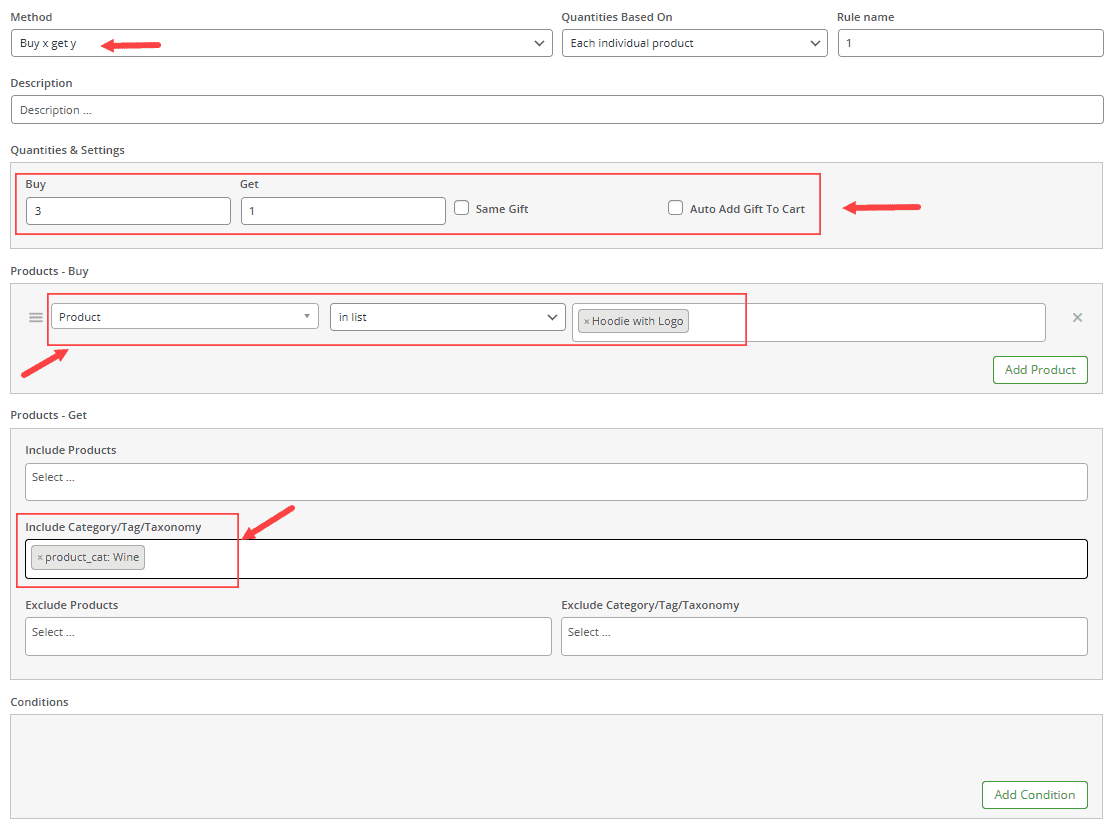1110x834 pixels.
Task: Click the Buy quantity field
Action: (128, 211)
